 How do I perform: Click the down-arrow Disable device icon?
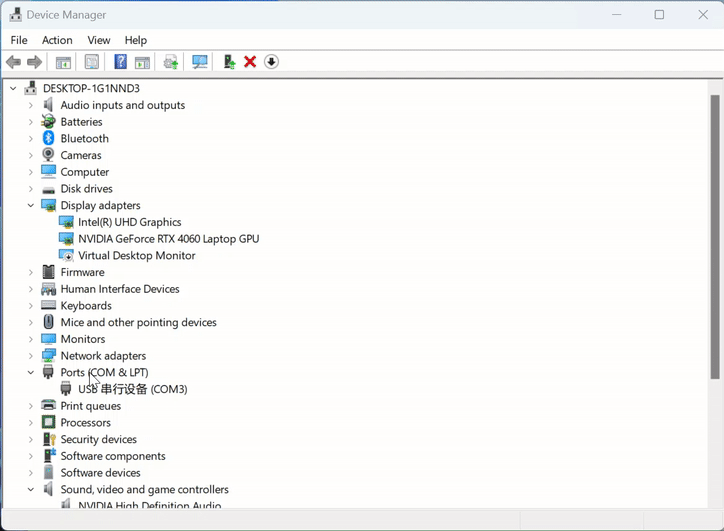click(272, 62)
